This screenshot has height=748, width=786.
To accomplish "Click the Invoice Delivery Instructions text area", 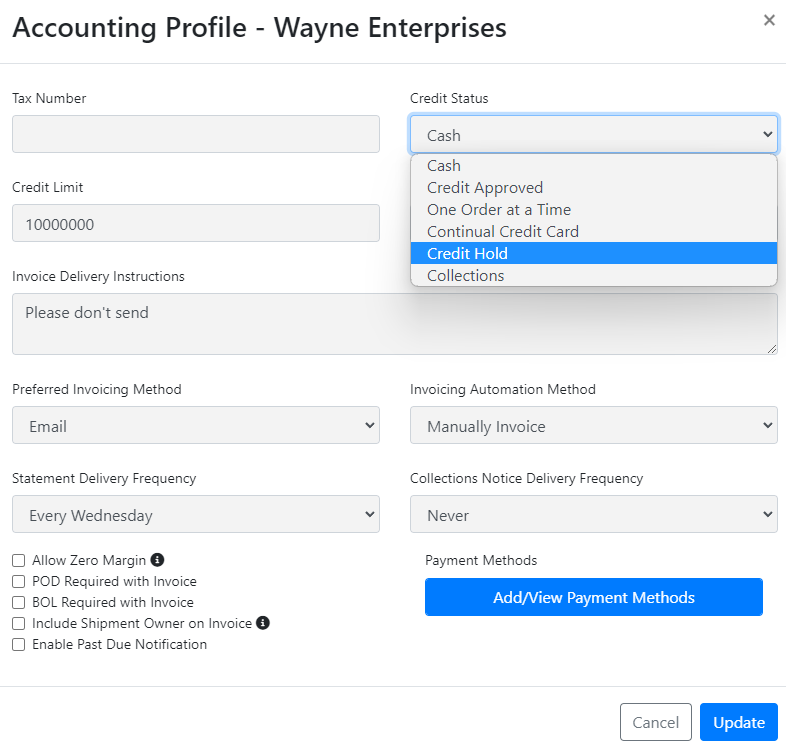I will [395, 324].
